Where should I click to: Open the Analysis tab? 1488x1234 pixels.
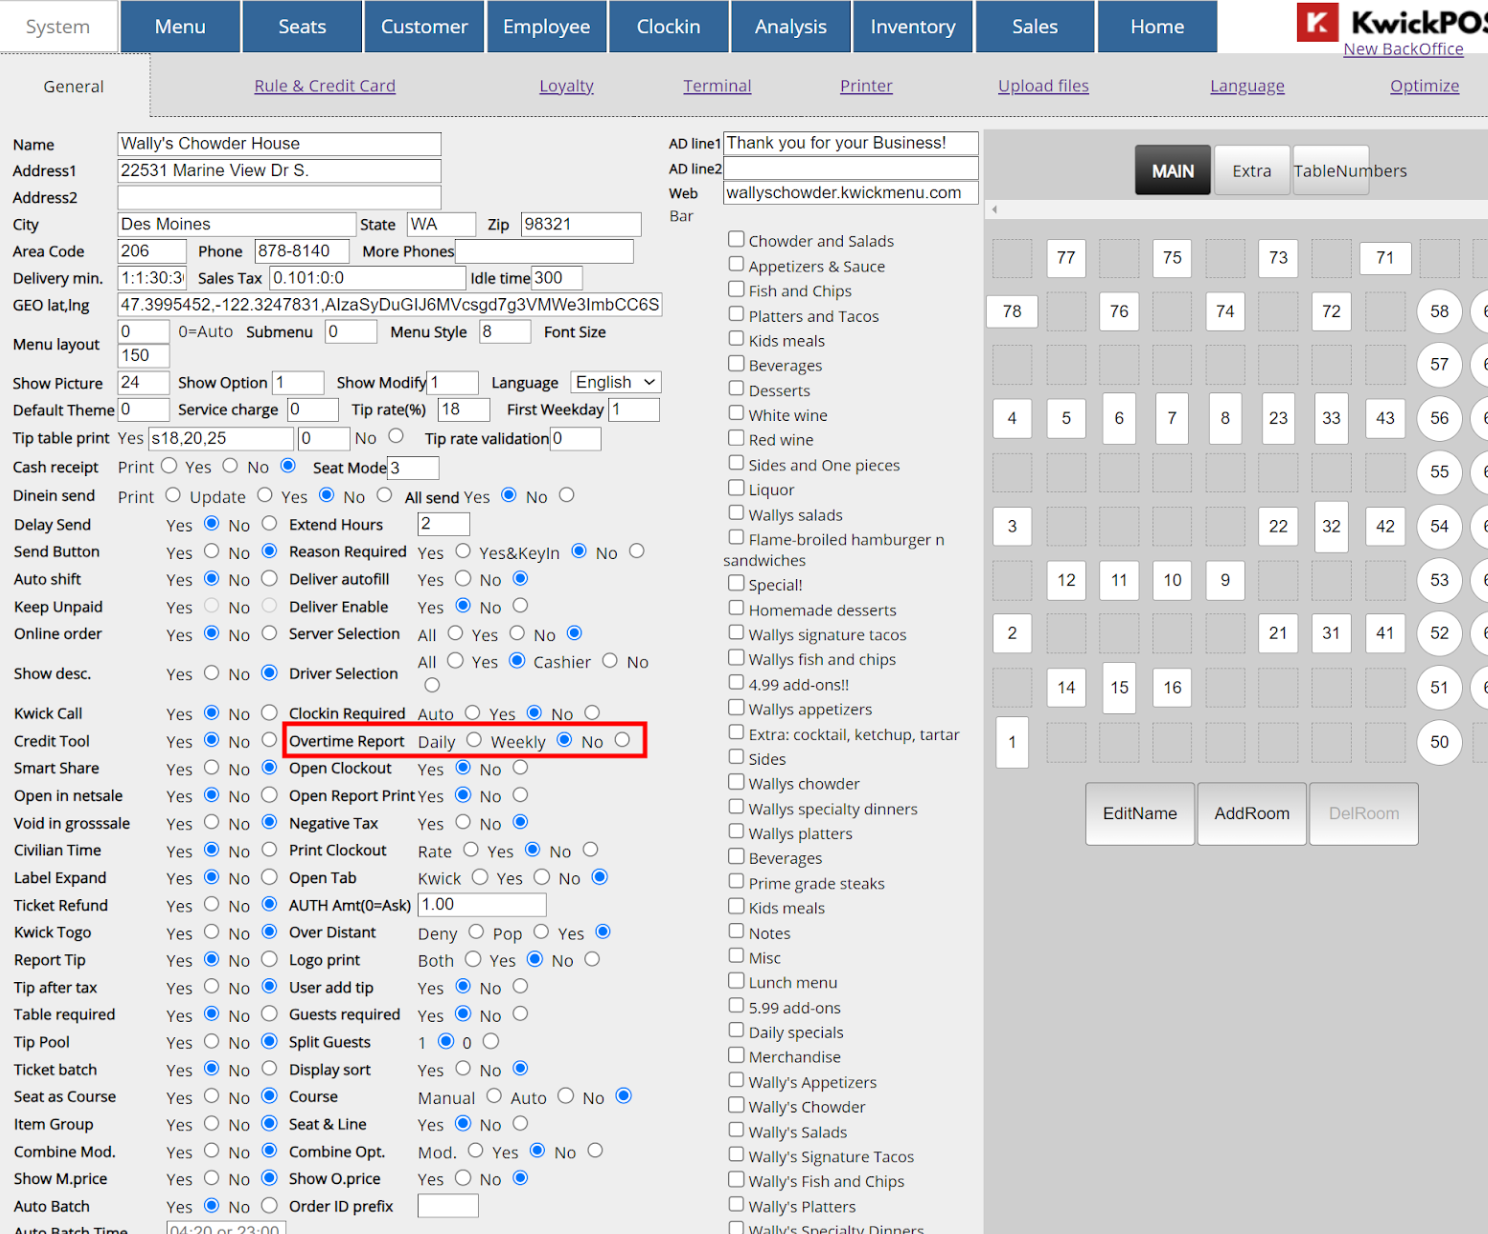[791, 26]
